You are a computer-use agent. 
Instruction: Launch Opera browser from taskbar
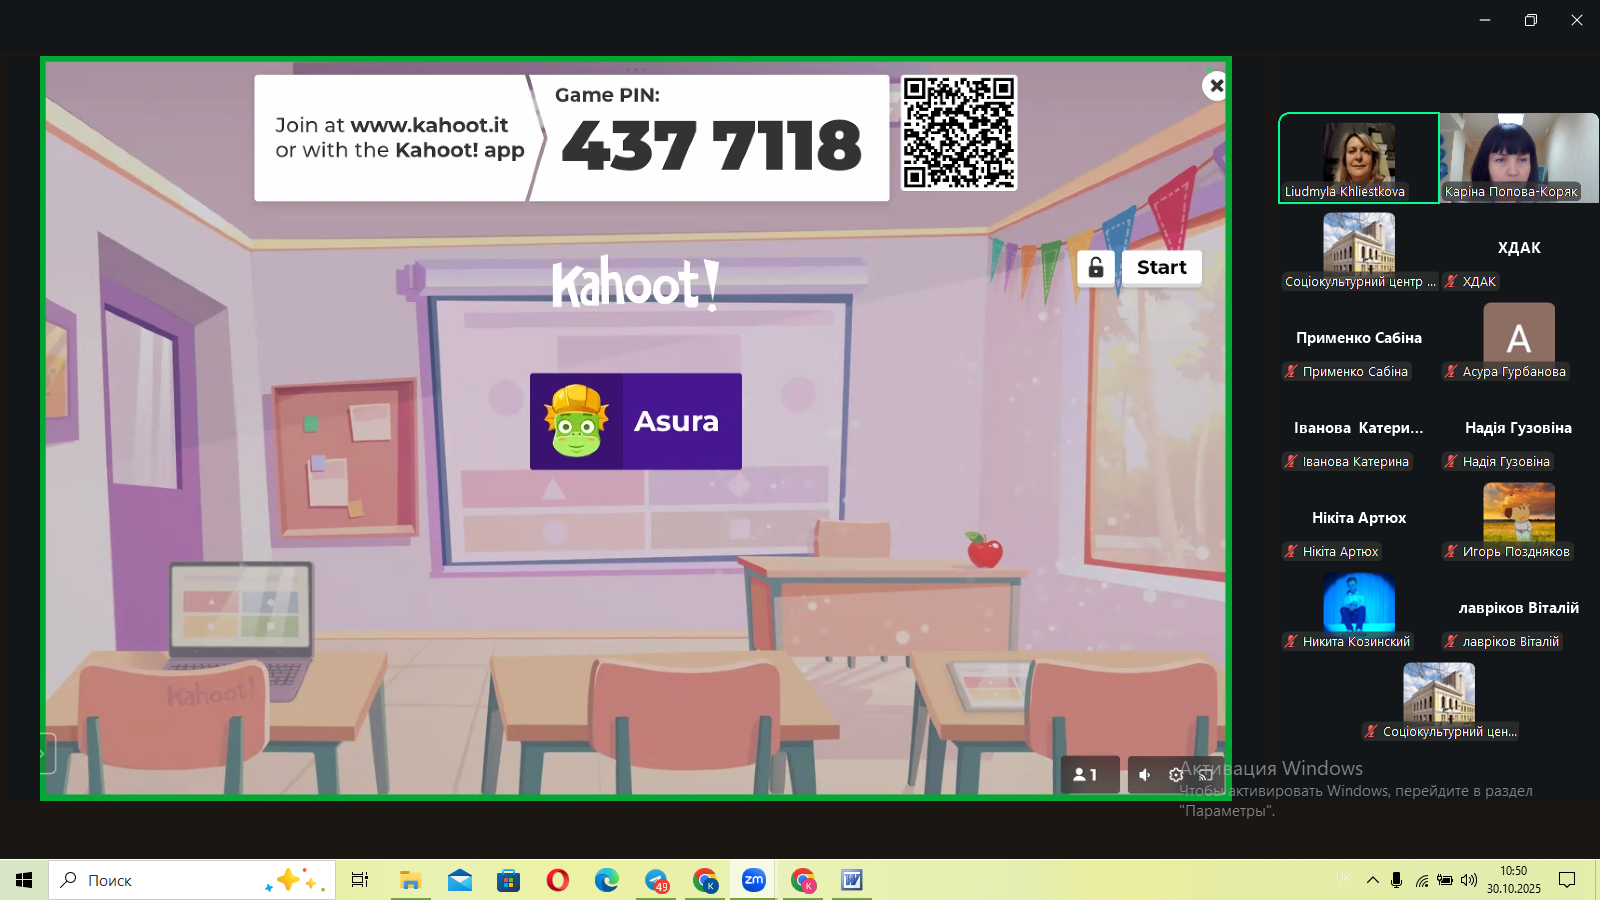click(x=558, y=880)
